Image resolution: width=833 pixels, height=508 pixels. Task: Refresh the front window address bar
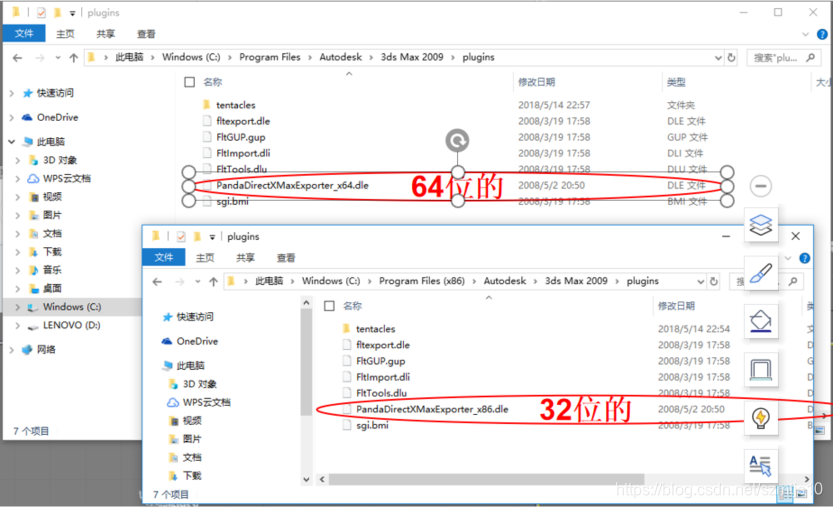(713, 281)
